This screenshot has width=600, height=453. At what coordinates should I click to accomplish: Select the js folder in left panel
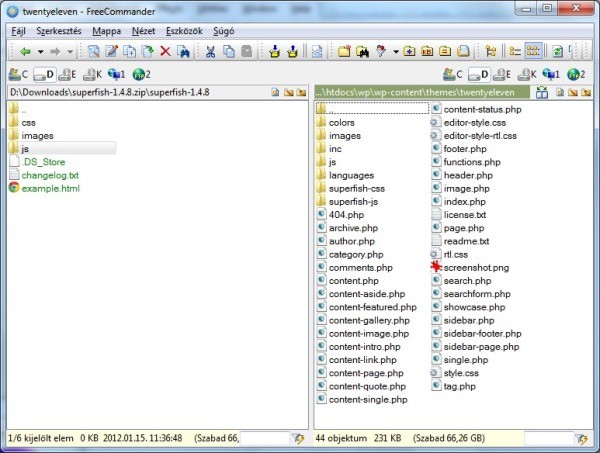[62, 148]
